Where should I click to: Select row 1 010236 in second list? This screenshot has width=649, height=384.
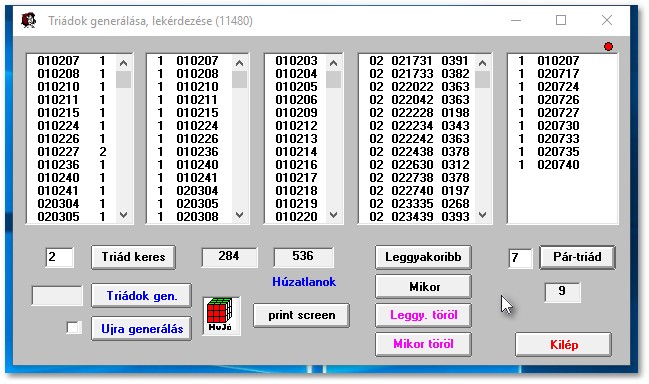(190, 152)
